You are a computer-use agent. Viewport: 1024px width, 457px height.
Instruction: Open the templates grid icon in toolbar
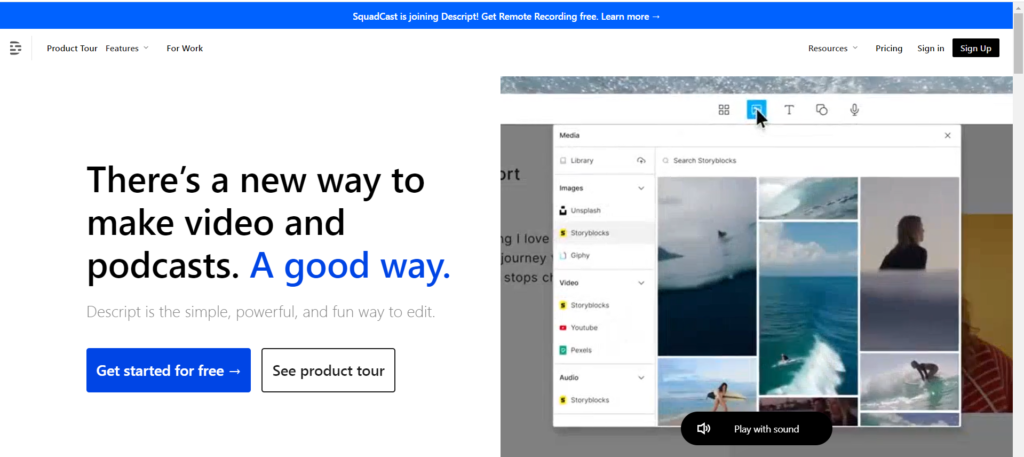click(724, 110)
